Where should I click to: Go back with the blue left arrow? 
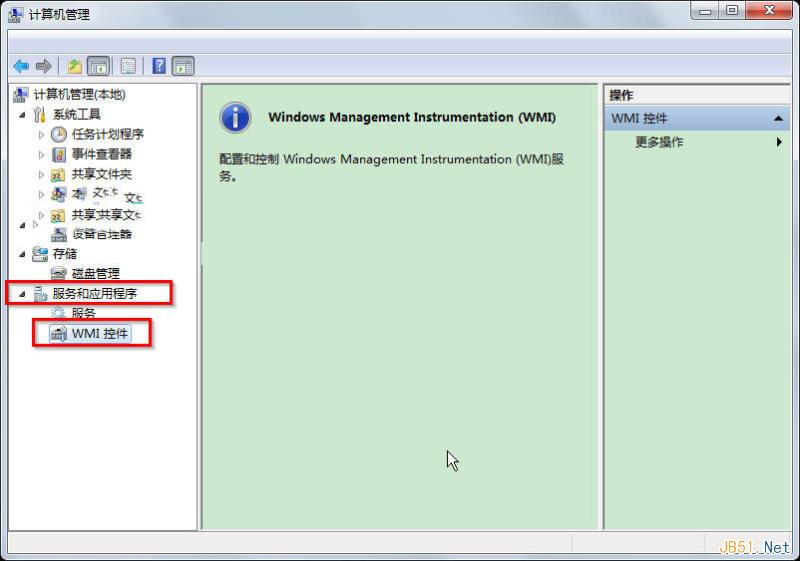(x=21, y=66)
